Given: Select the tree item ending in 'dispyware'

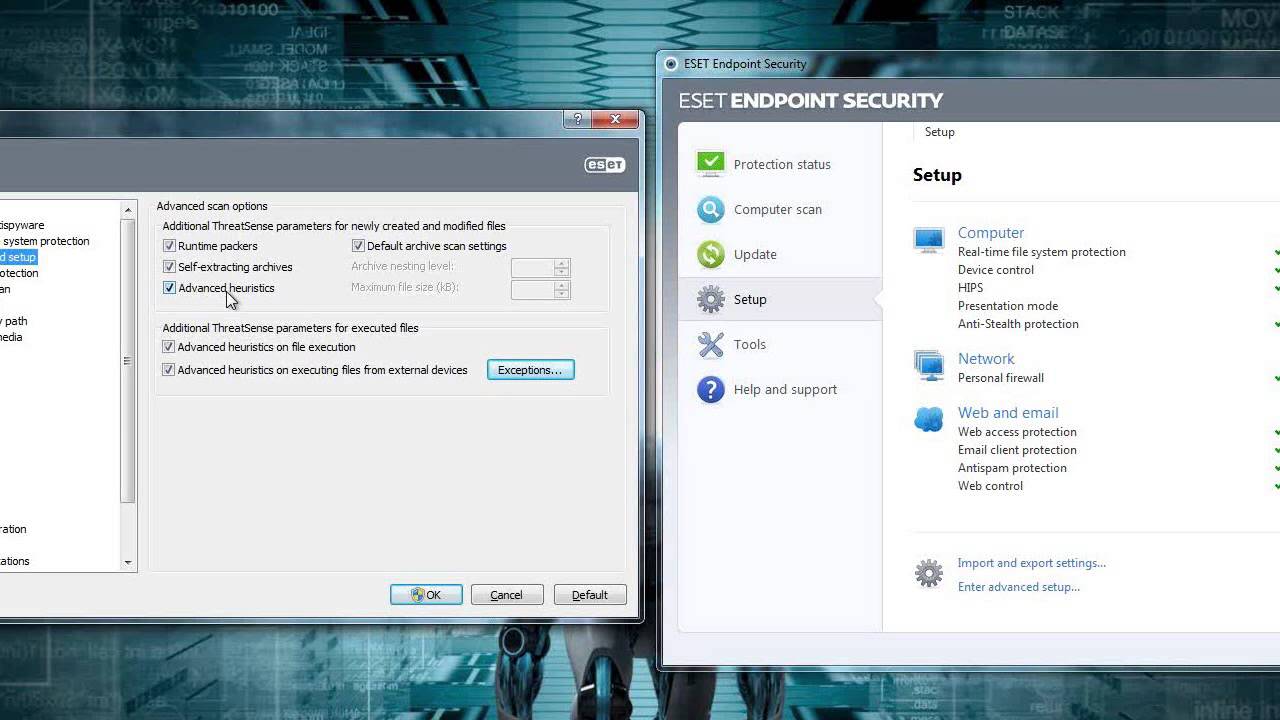Looking at the screenshot, I should [22, 225].
